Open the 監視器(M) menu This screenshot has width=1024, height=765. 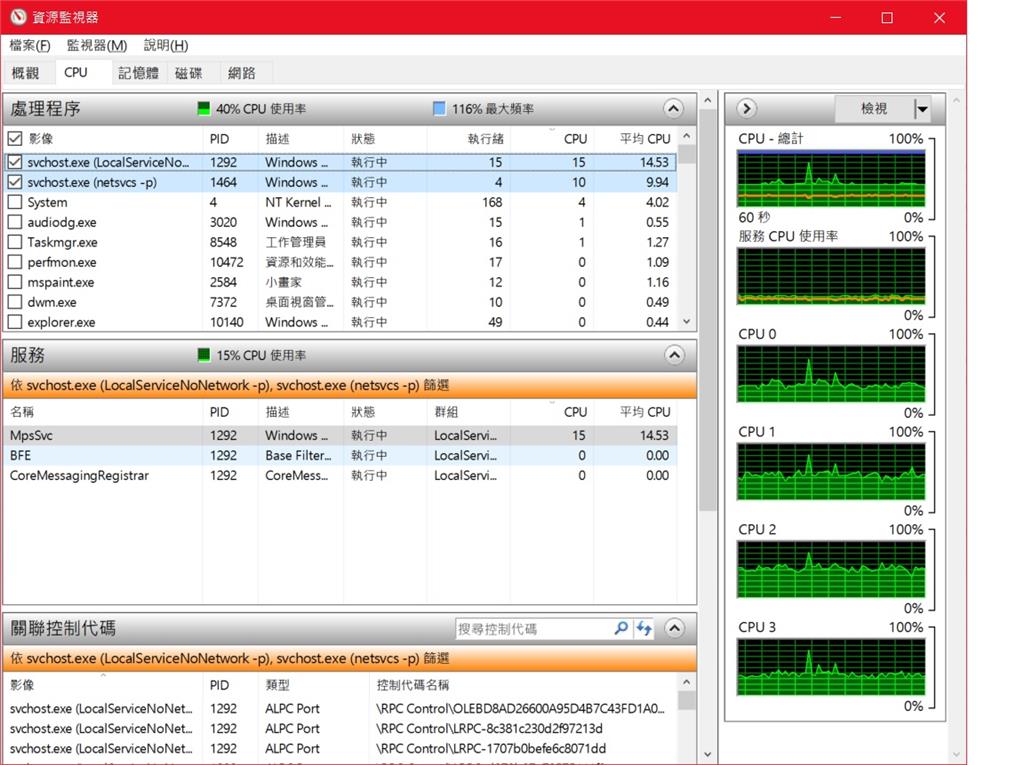tap(97, 45)
